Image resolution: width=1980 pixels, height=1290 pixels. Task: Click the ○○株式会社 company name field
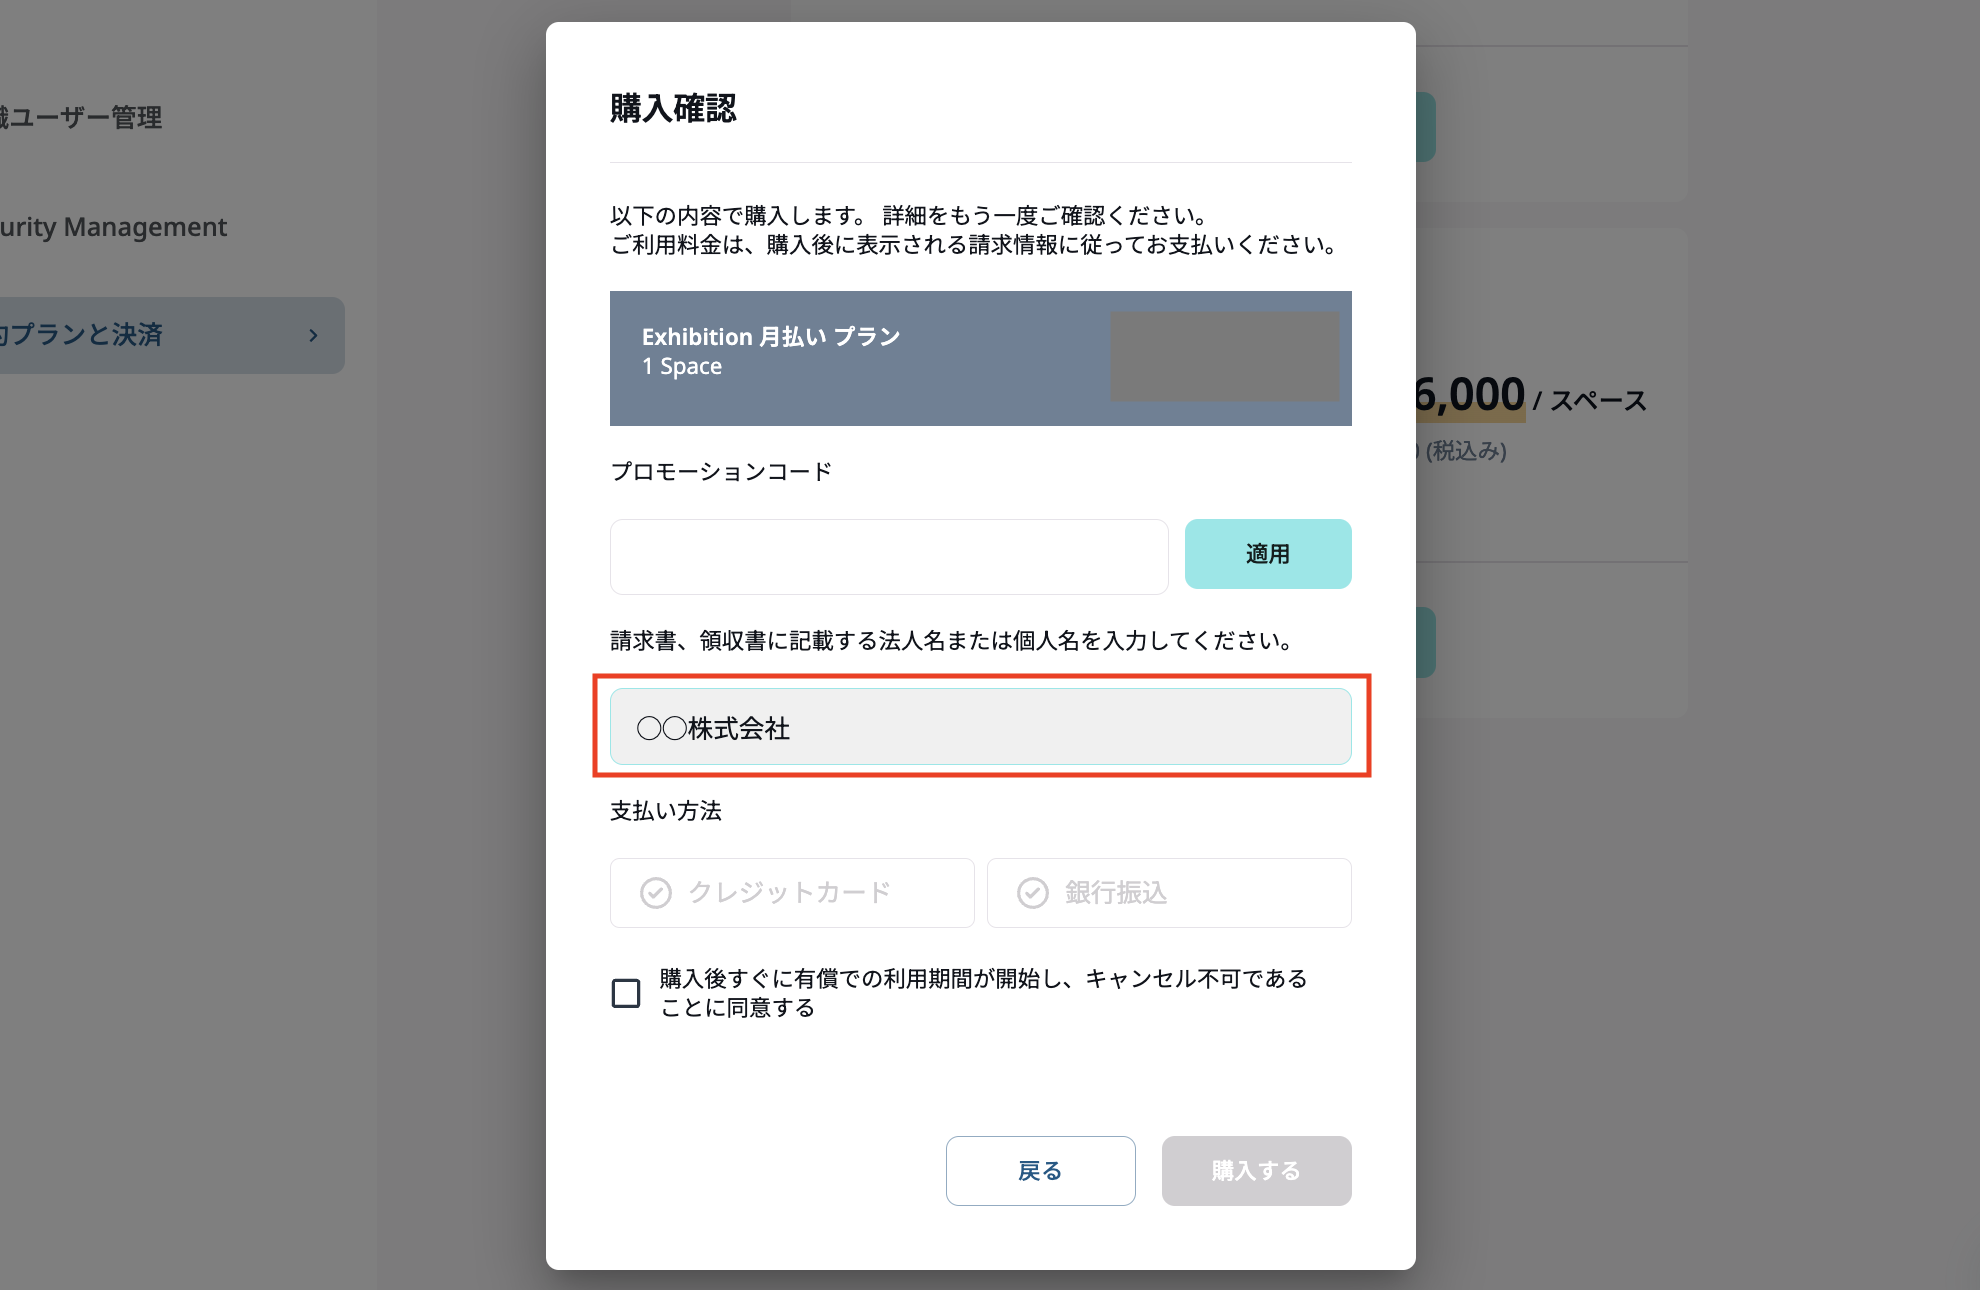(x=981, y=727)
